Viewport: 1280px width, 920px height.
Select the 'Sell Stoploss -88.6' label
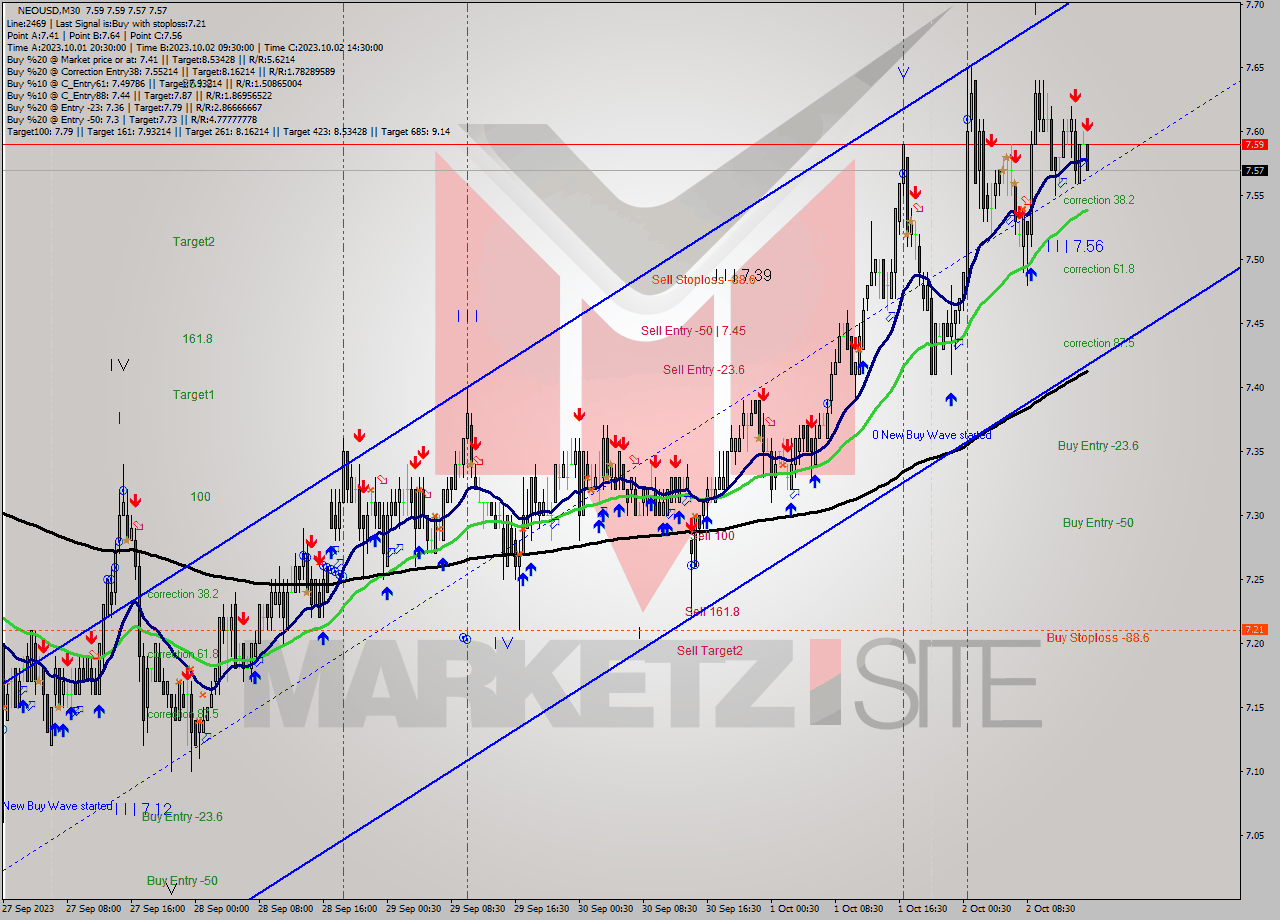coord(704,280)
